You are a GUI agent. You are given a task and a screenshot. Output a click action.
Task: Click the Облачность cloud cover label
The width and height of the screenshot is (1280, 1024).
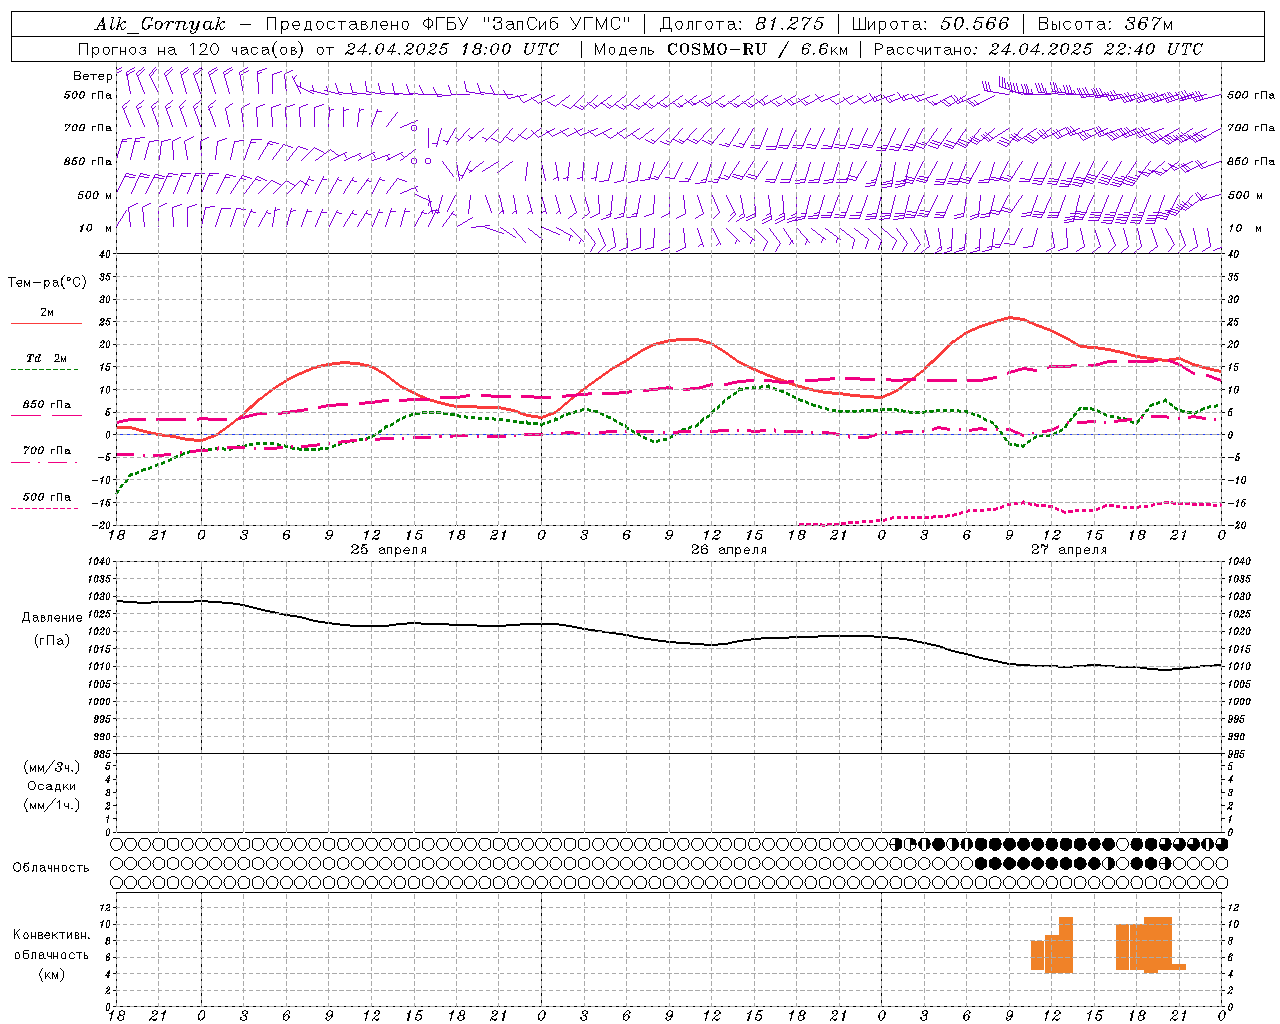point(51,867)
